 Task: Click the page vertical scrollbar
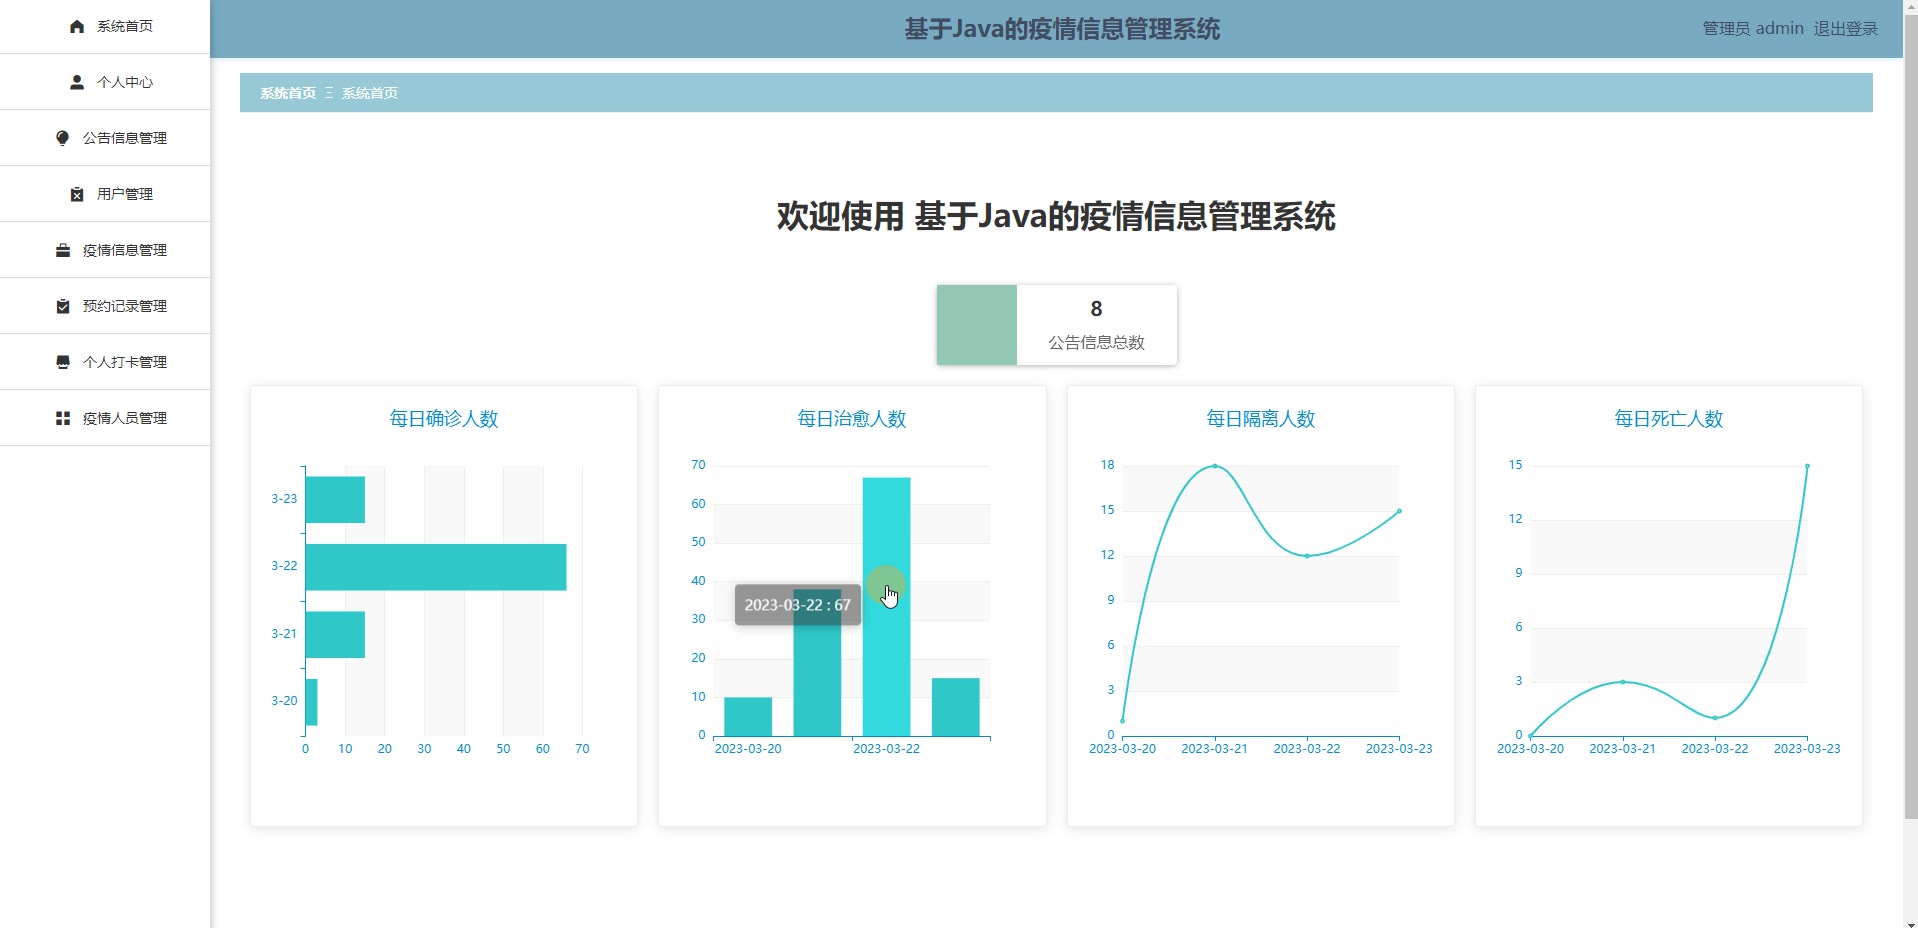1910,400
